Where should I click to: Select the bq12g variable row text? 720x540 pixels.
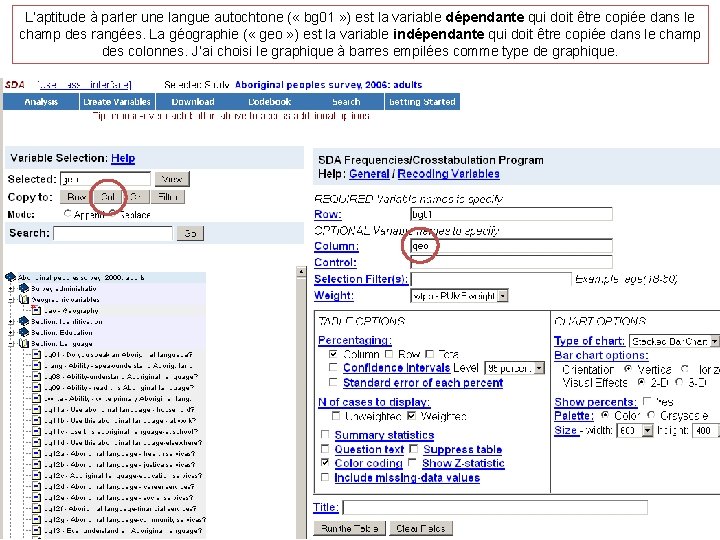tap(125, 520)
